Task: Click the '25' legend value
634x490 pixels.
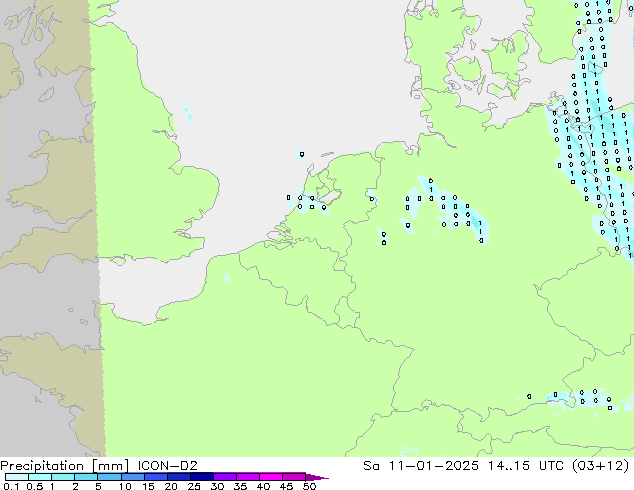Action: (x=194, y=486)
